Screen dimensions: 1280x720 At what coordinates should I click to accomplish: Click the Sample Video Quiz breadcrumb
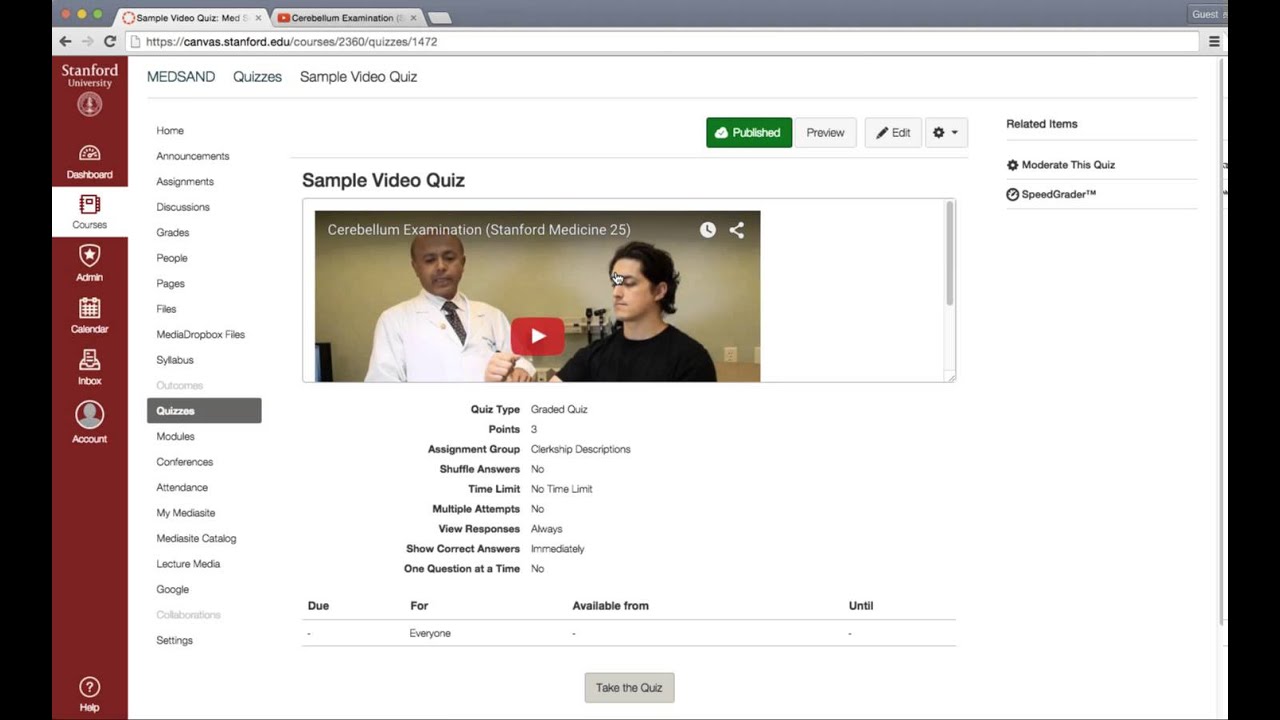point(359,77)
